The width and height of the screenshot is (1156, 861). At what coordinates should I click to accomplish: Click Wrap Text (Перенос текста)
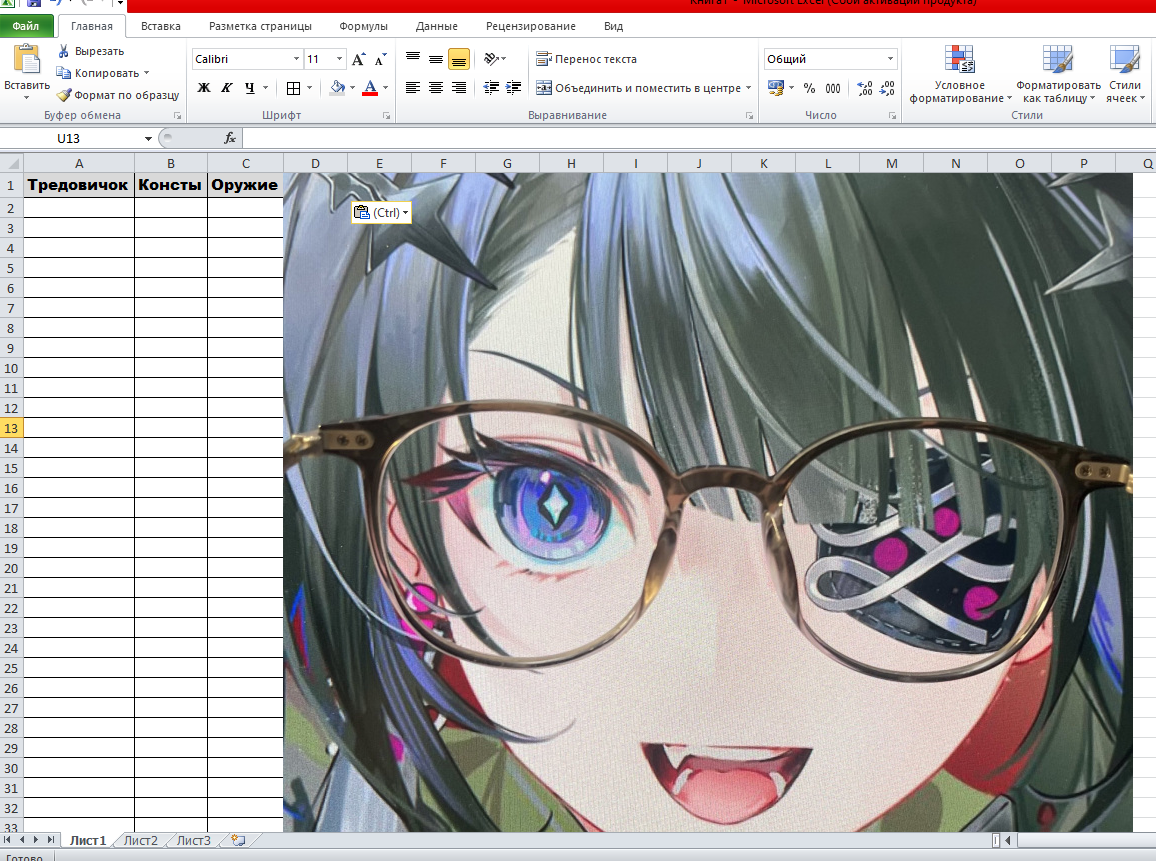click(587, 59)
